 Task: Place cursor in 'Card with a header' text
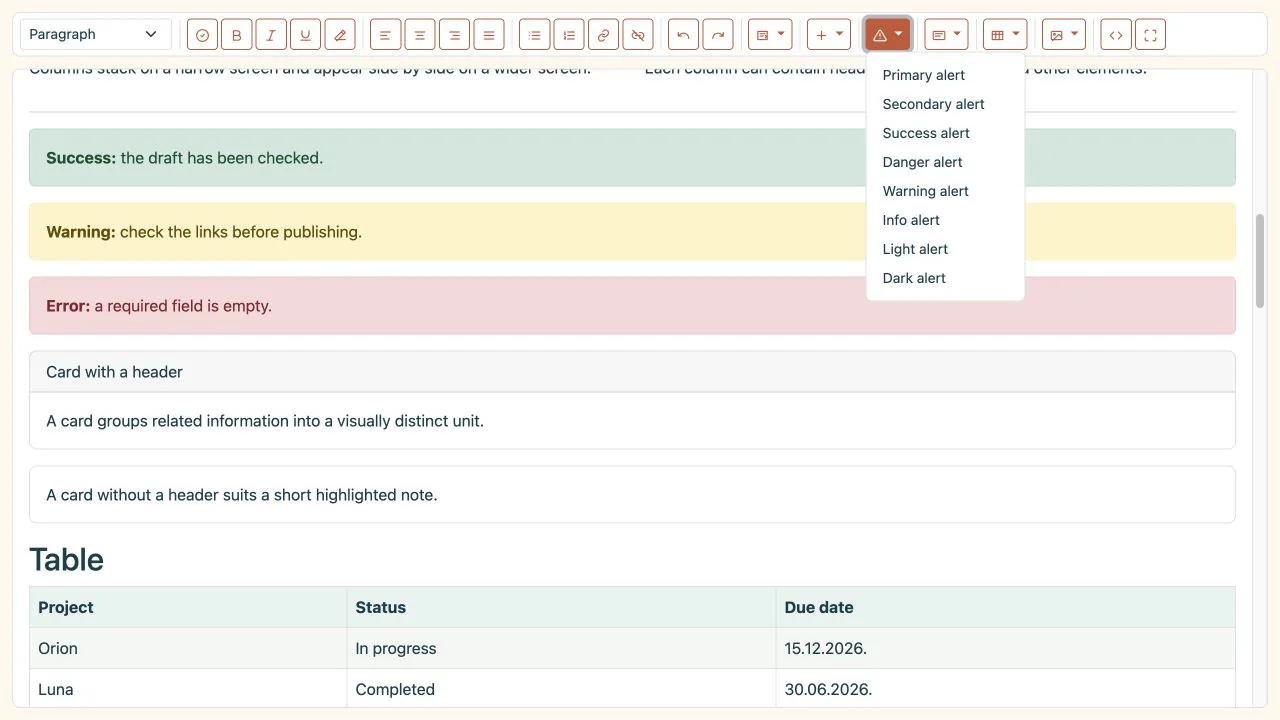click(114, 372)
